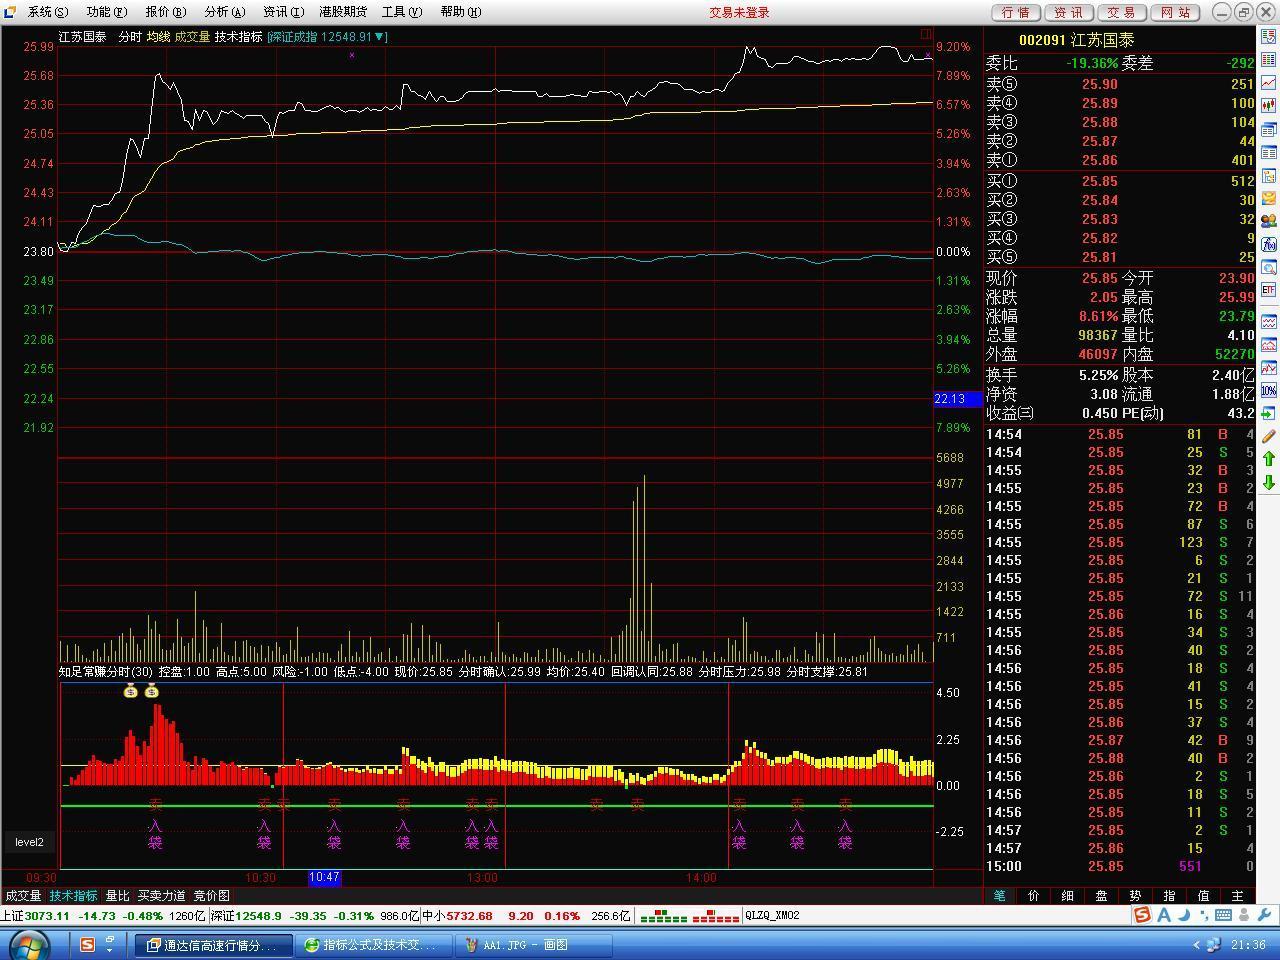Open the 工具(V) menu
Image resolution: width=1280 pixels, height=960 pixels.
point(401,12)
